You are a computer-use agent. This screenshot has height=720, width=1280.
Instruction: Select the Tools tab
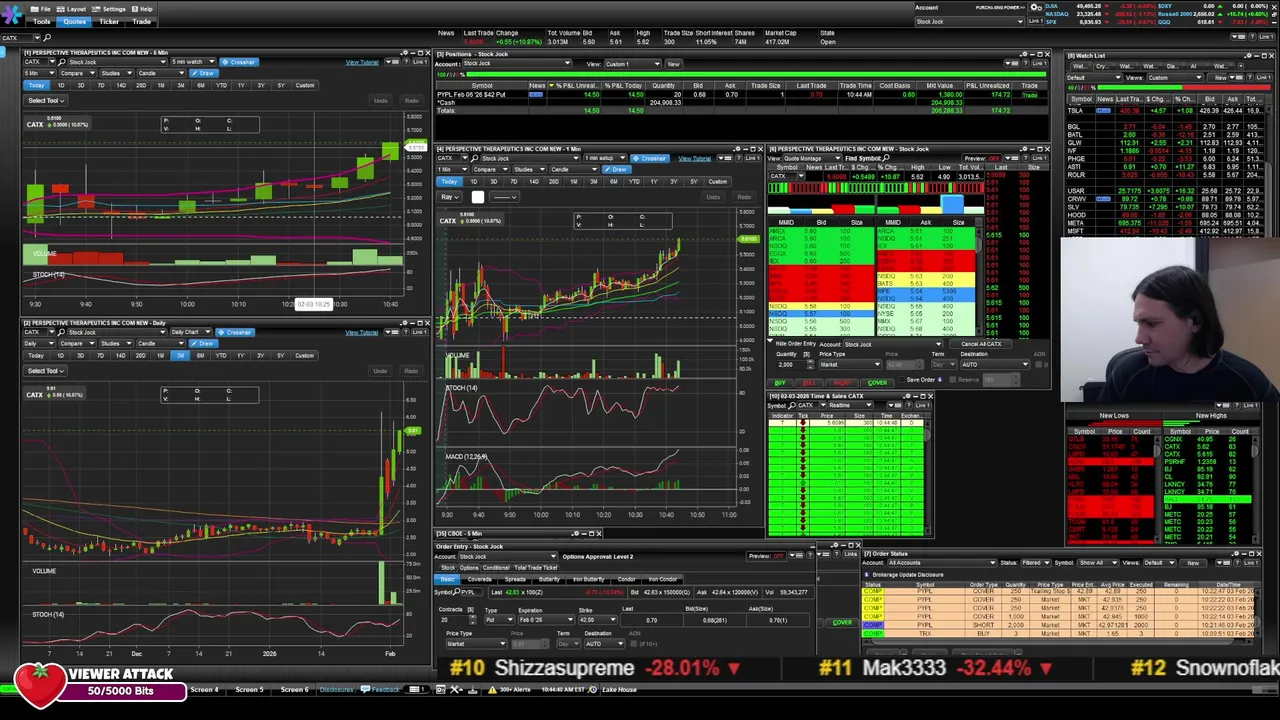point(41,21)
